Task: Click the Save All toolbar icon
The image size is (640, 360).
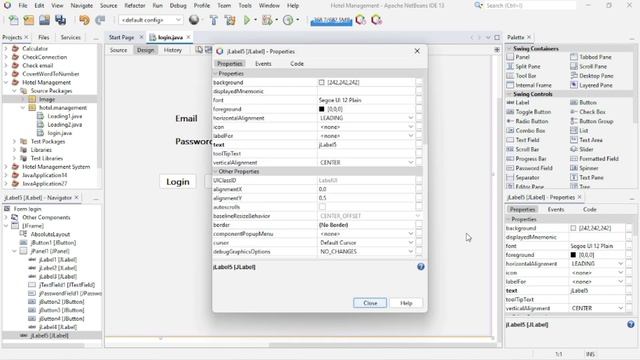Action: pos(60,20)
